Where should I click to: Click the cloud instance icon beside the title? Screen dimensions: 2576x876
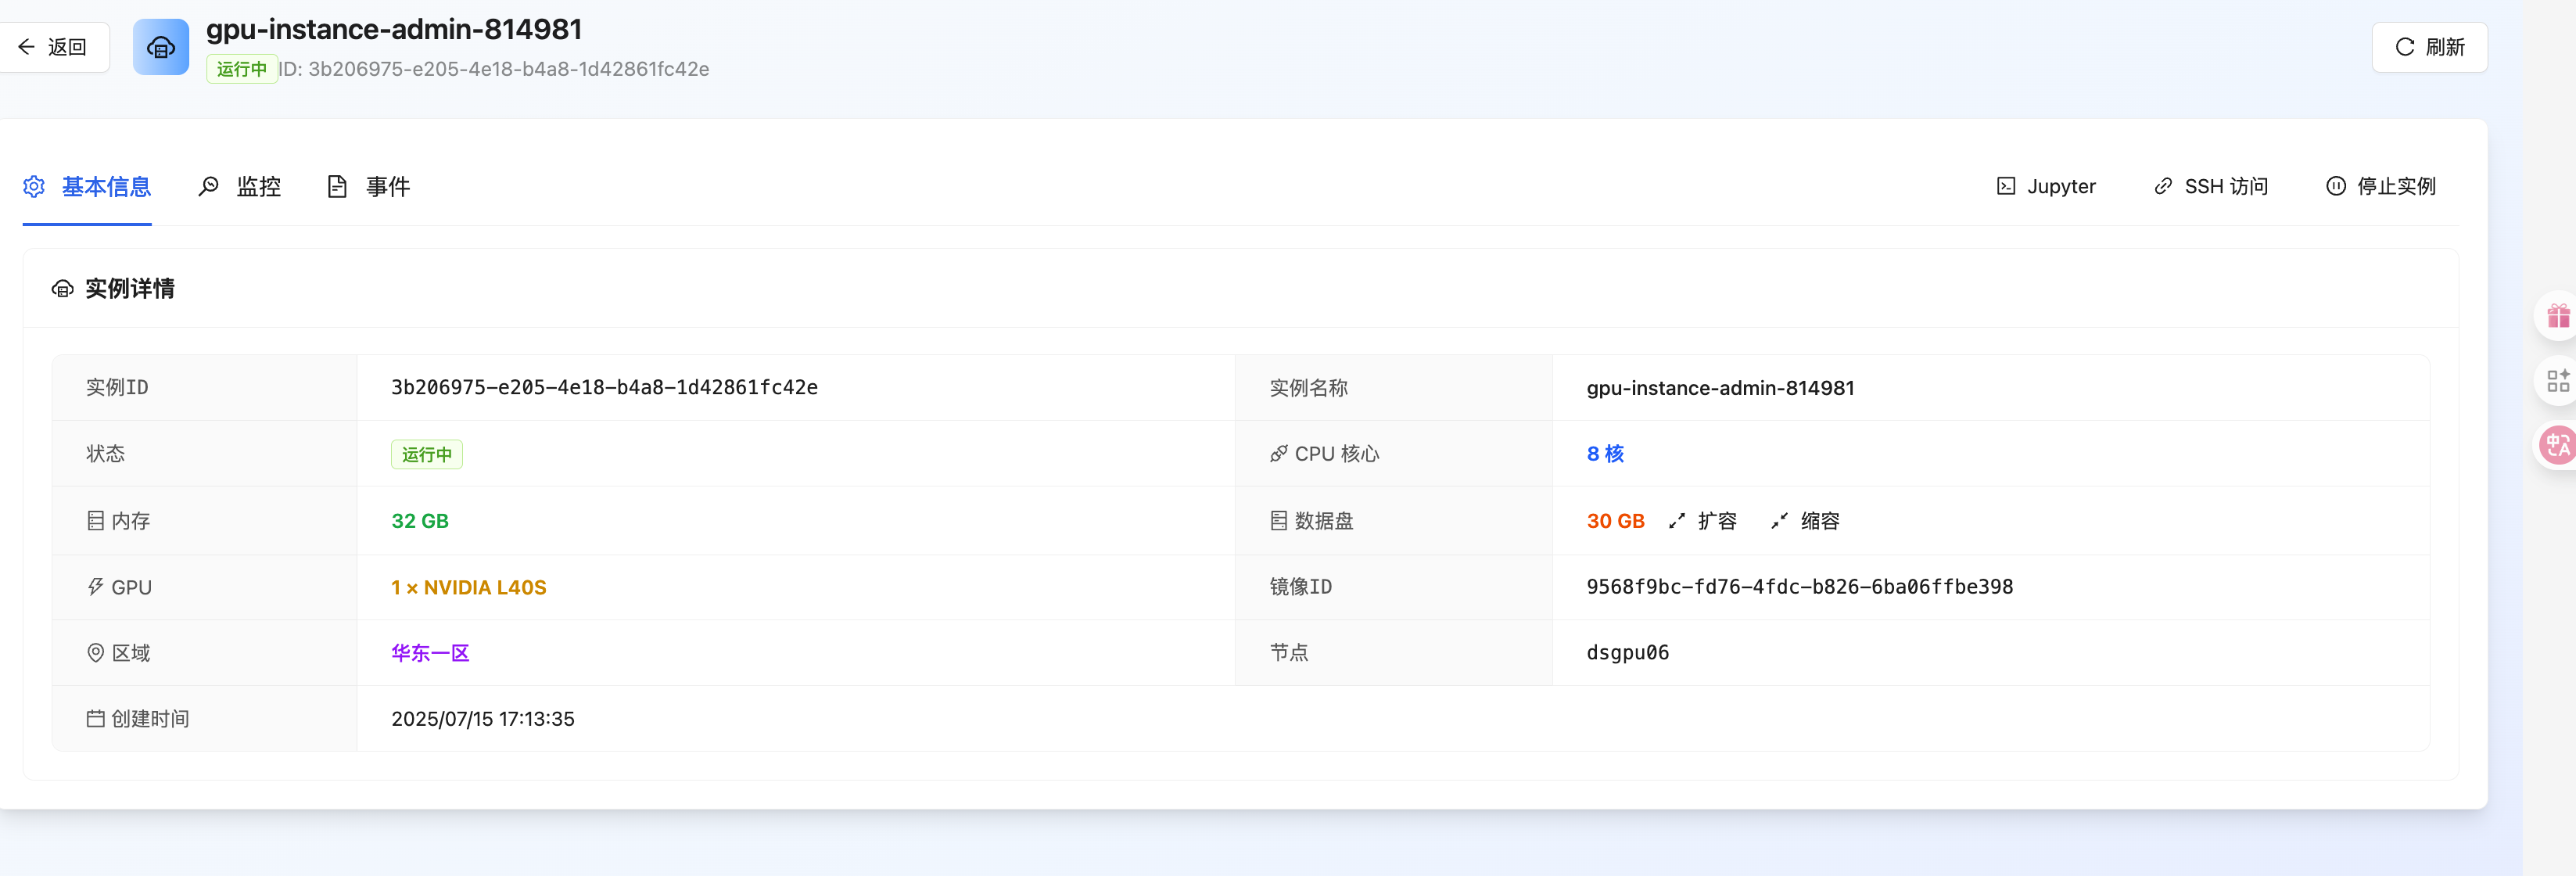click(x=161, y=46)
